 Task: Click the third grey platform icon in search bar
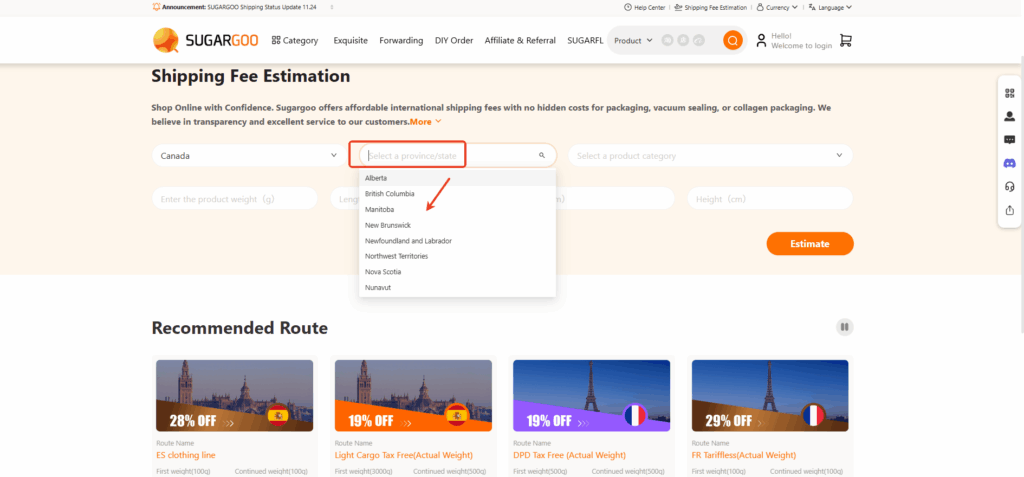click(x=699, y=41)
